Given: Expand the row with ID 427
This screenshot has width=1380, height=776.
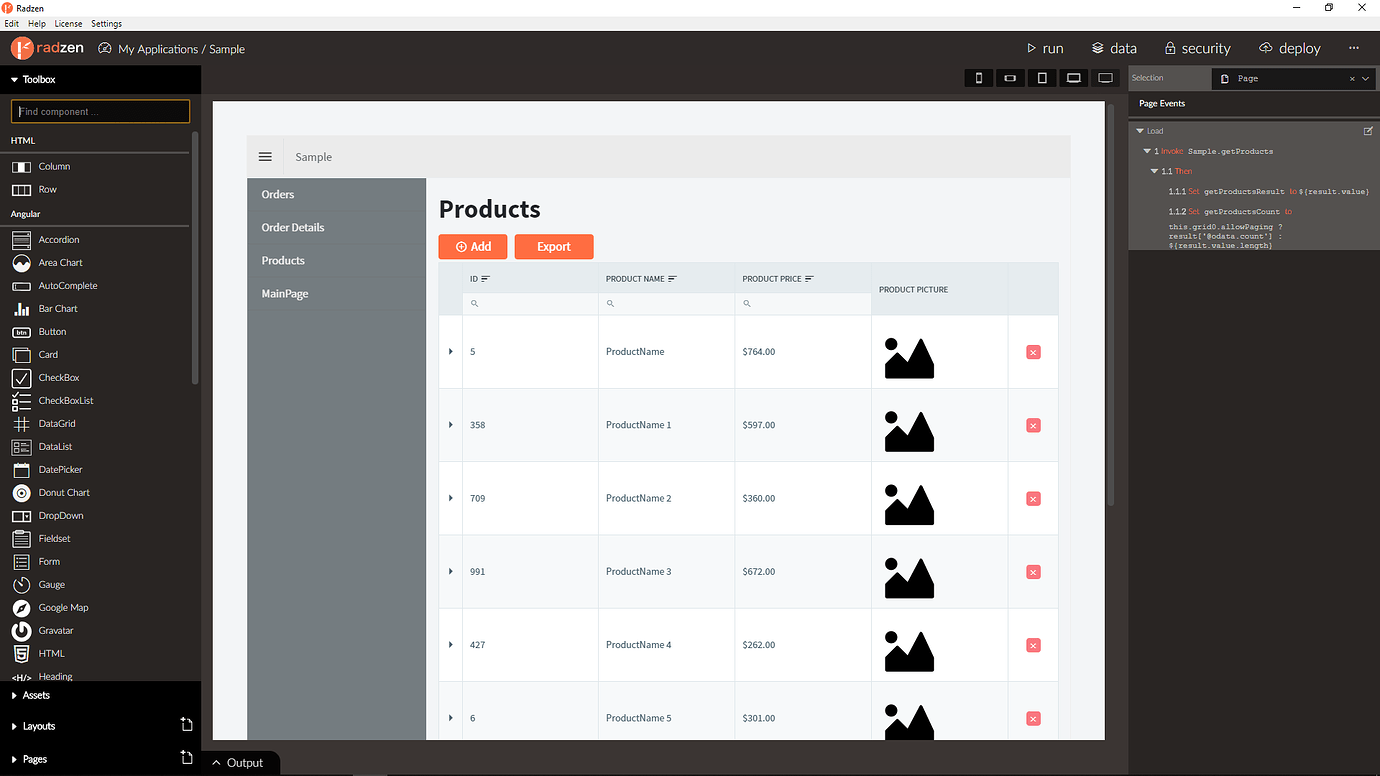Looking at the screenshot, I should pos(451,645).
